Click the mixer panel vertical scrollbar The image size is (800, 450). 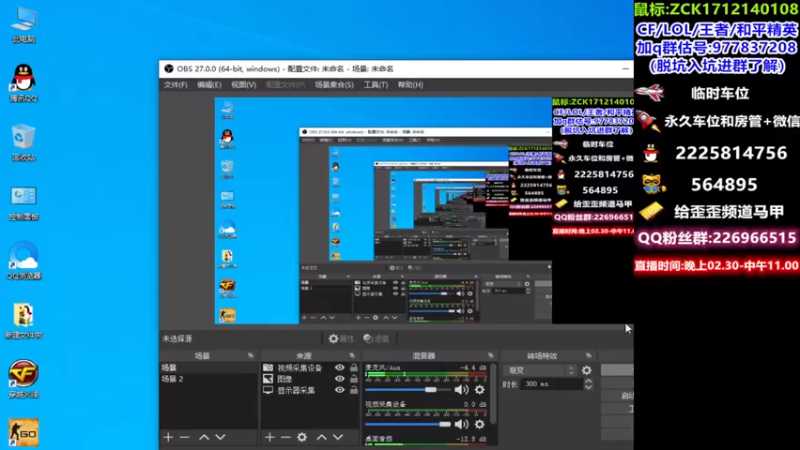[493, 393]
